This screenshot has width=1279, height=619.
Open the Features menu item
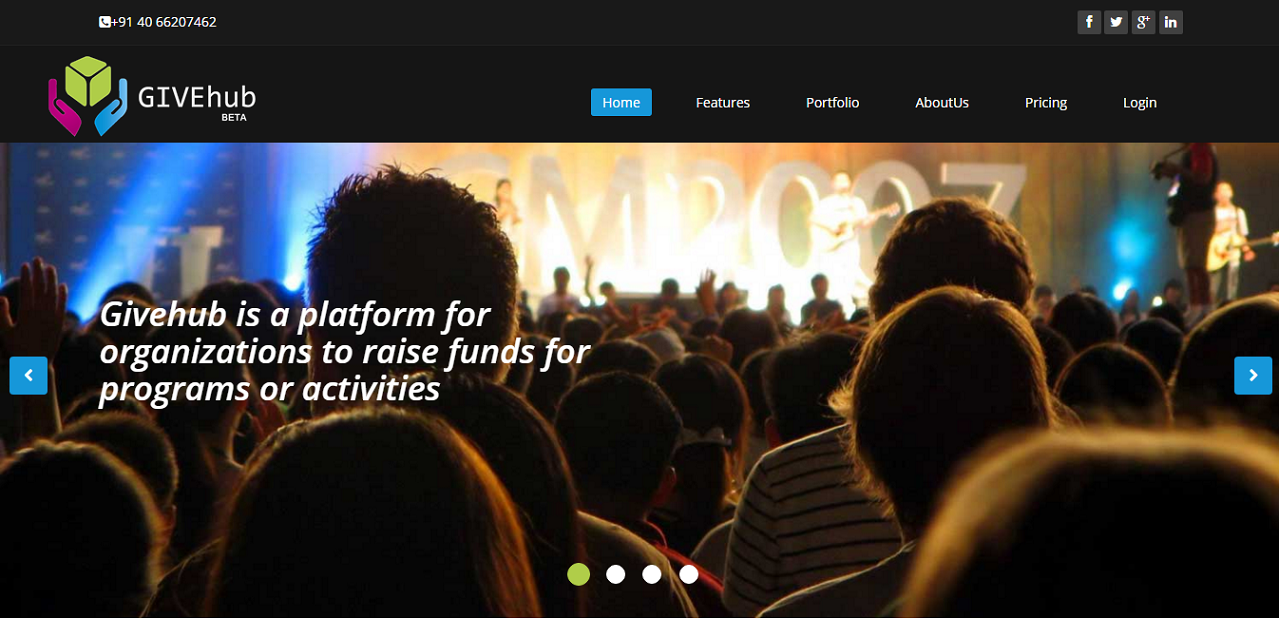723,102
